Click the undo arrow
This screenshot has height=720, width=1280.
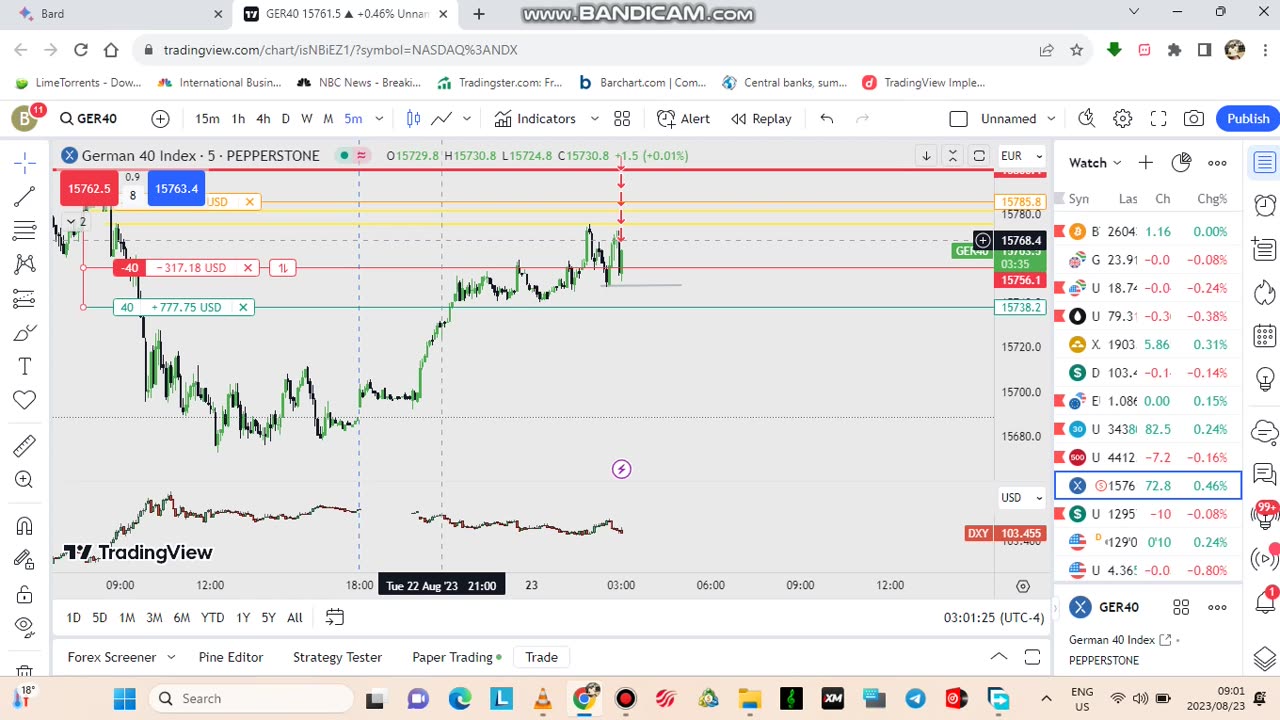pyautogui.click(x=826, y=118)
